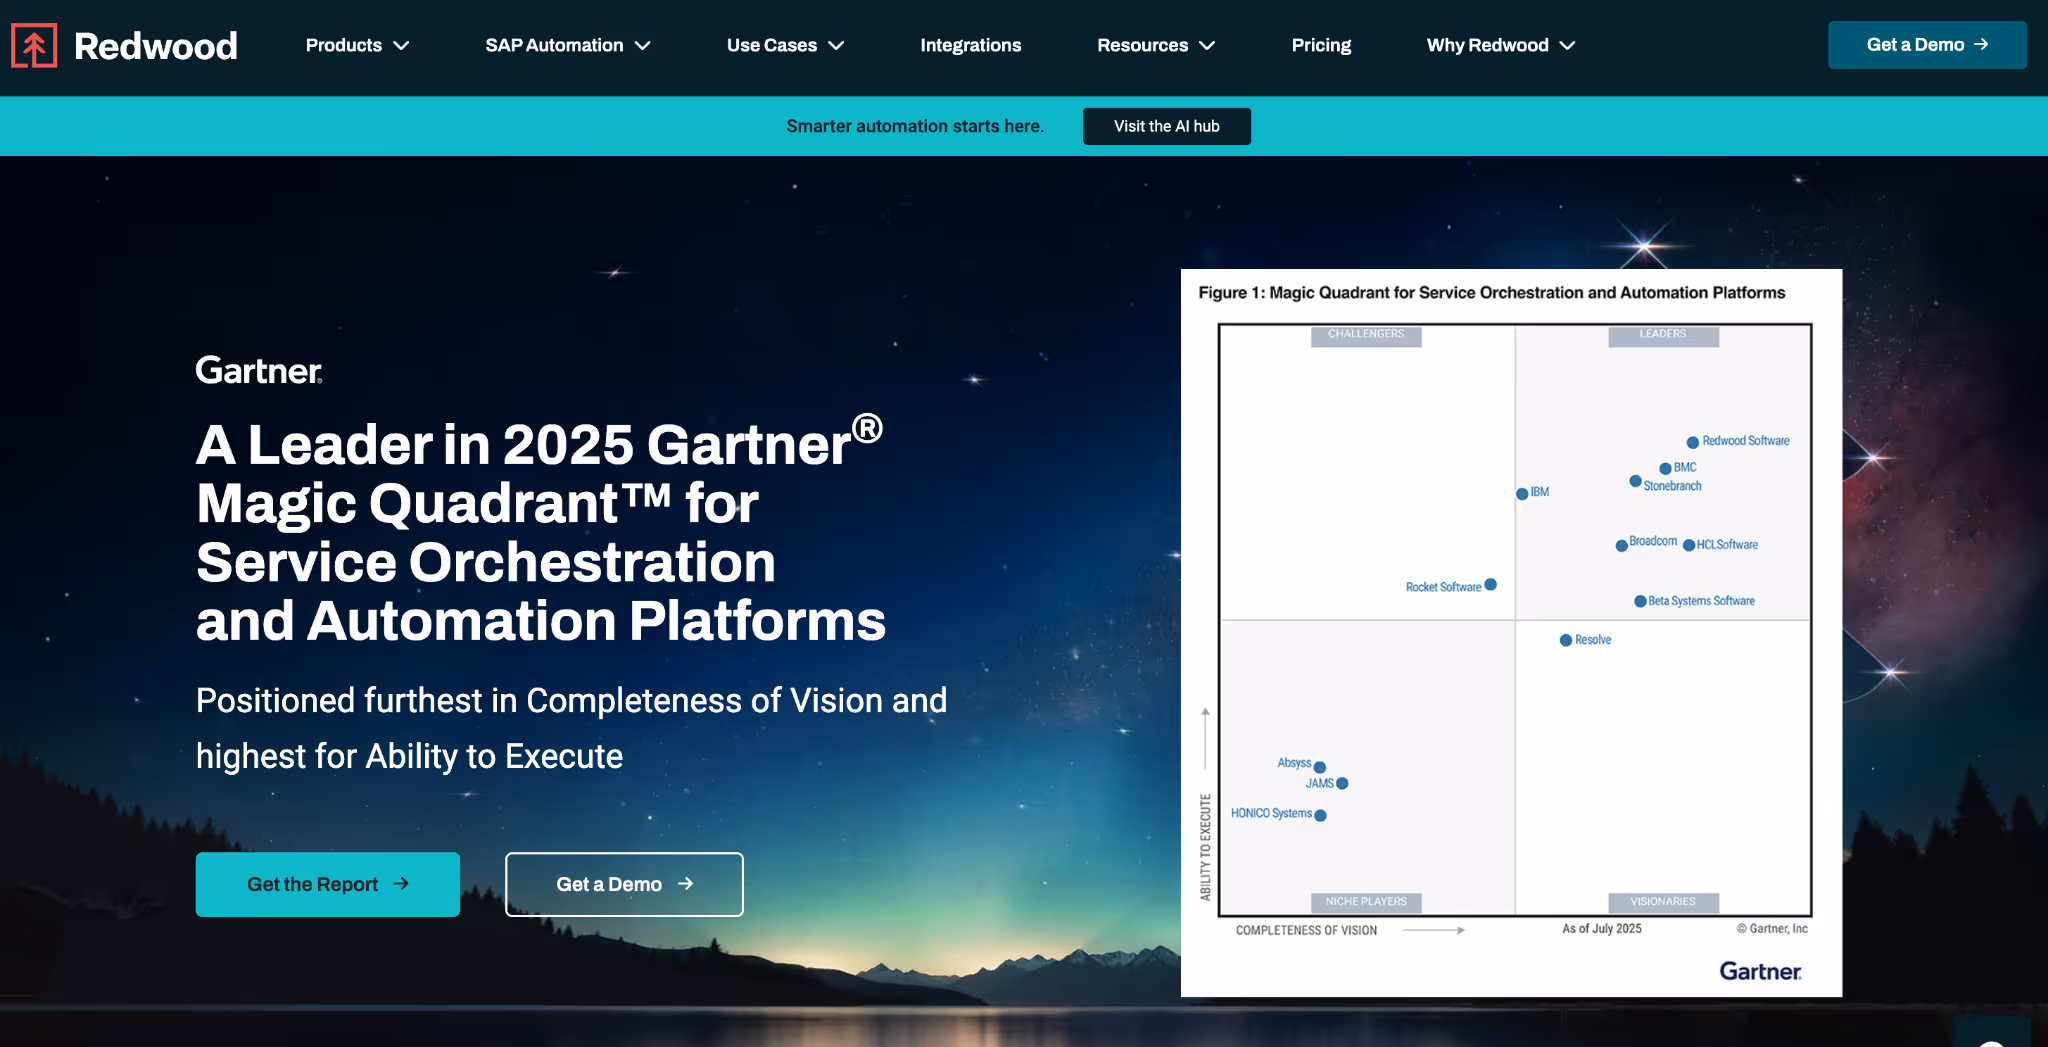Screen dimensions: 2048x1047
Task: Click the hero headline about Gartner Magic Quadrant
Action: tap(541, 530)
